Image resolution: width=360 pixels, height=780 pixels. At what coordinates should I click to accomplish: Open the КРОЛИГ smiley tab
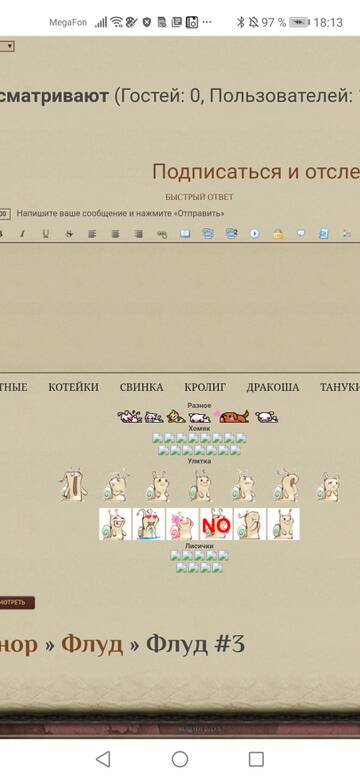205,388
